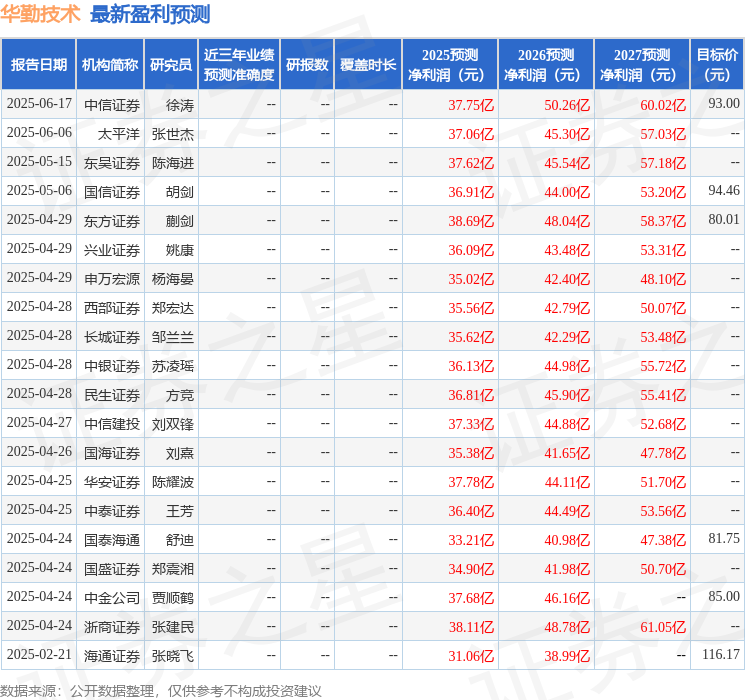Select the 中信建投 institution cell
The width and height of the screenshot is (745, 700).
[112, 424]
